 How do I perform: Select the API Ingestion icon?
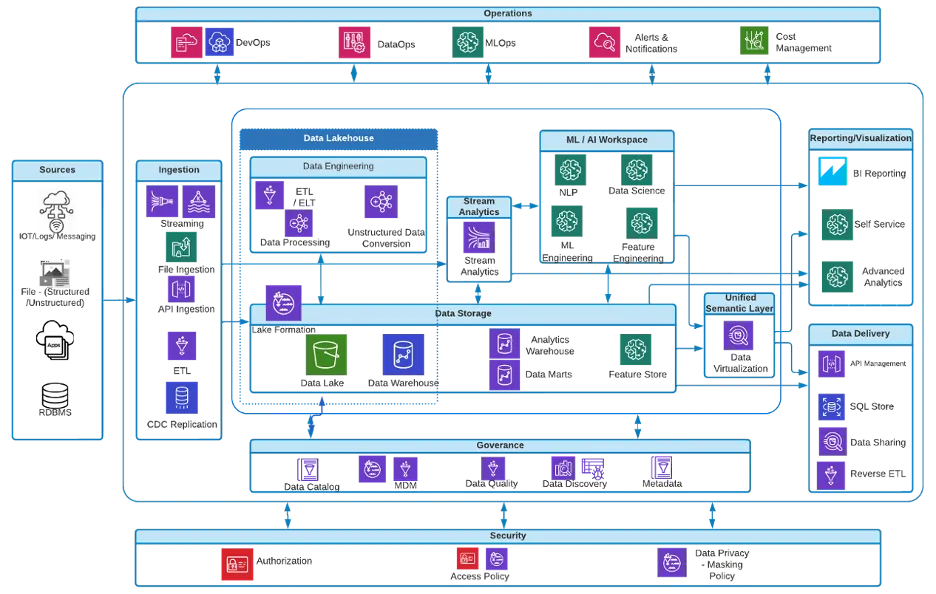point(181,290)
